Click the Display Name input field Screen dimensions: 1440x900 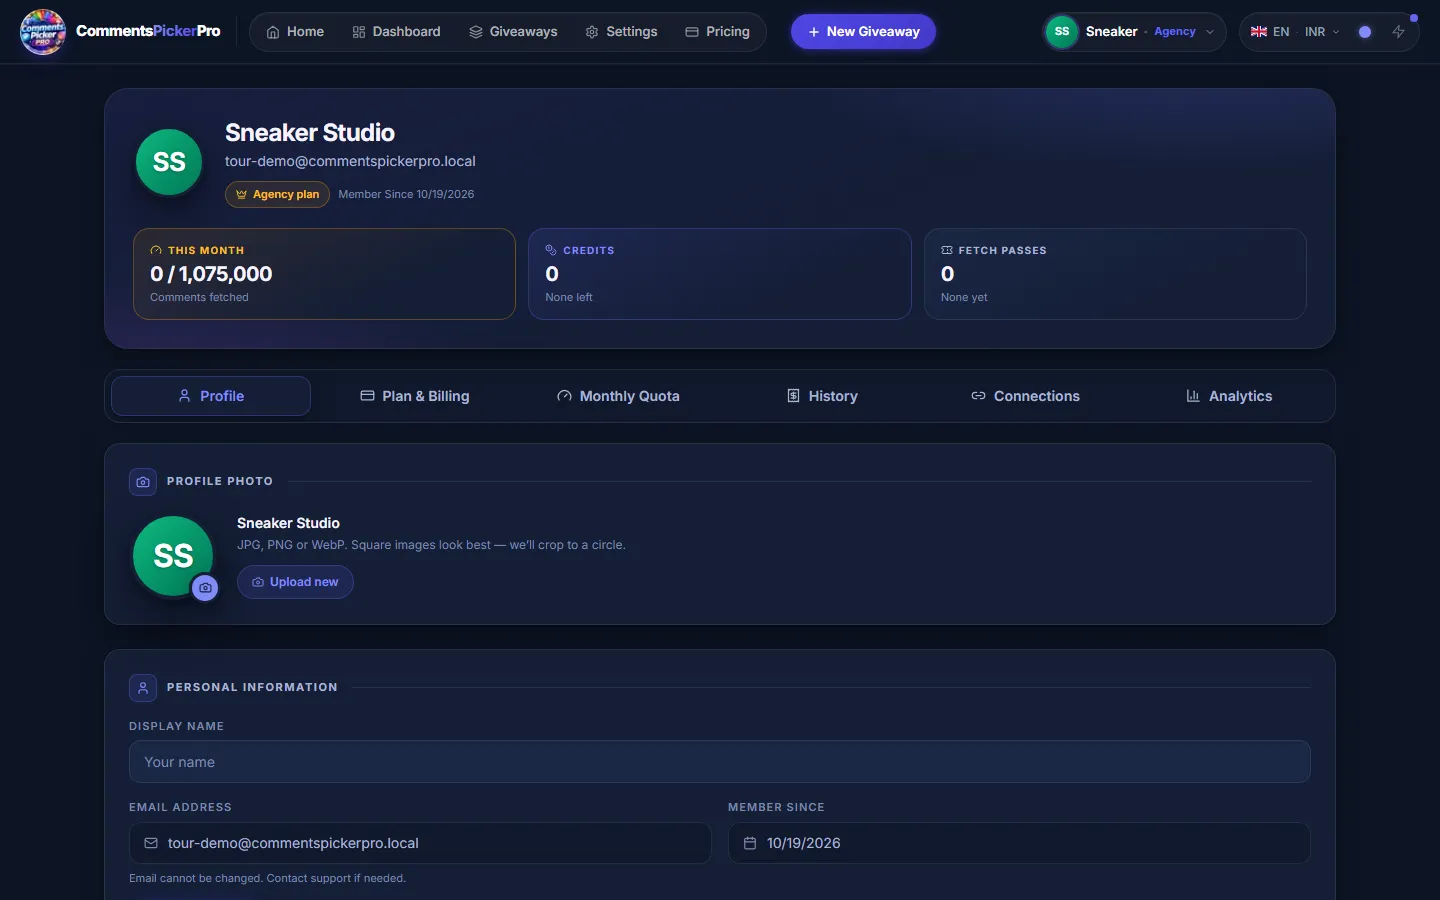(x=720, y=762)
